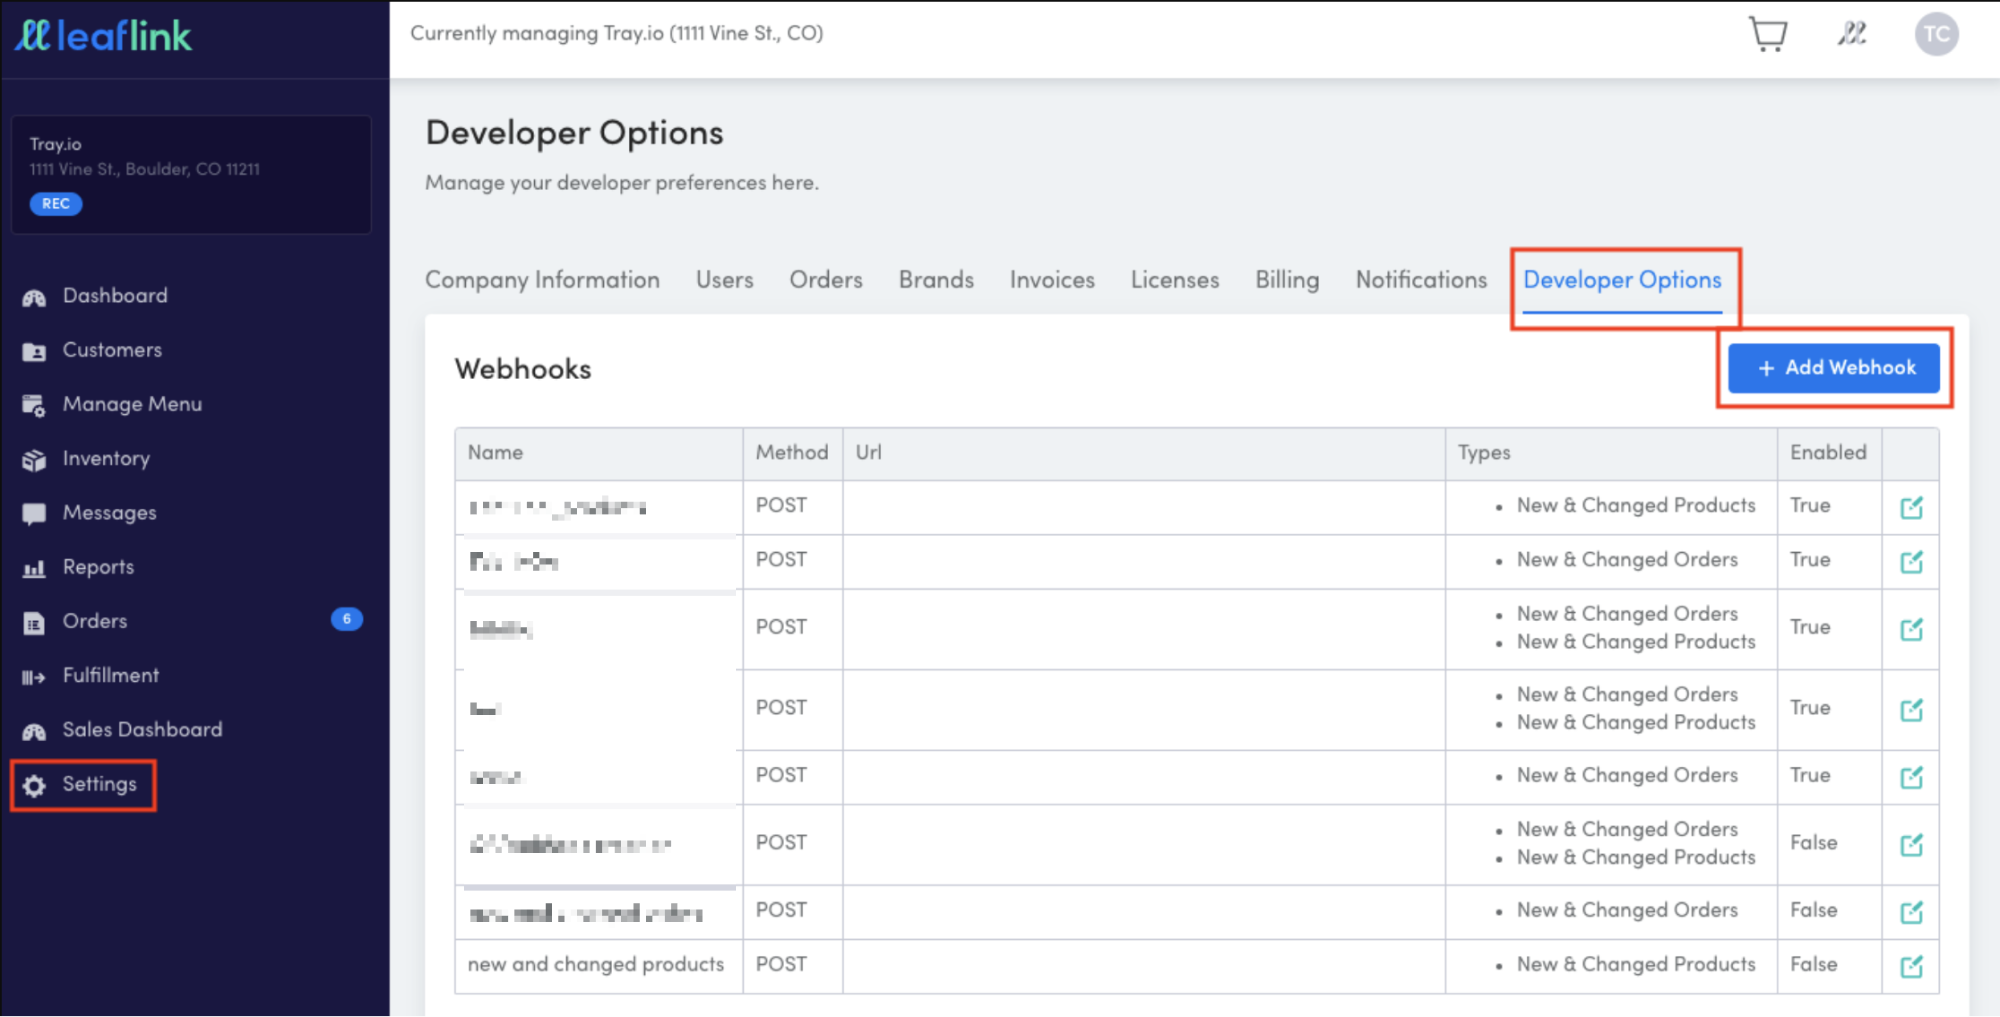
Task: Open the Sales Dashboard
Action: click(x=143, y=729)
